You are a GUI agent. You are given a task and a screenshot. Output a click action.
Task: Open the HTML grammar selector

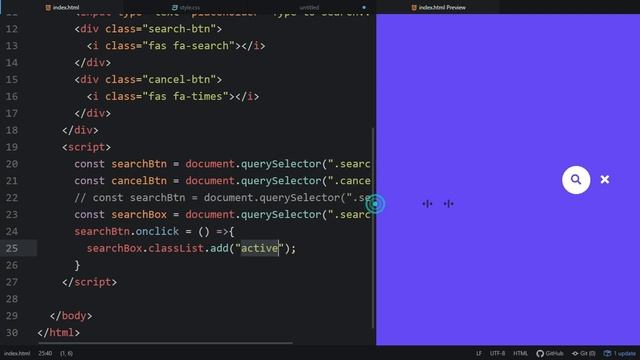click(x=520, y=353)
